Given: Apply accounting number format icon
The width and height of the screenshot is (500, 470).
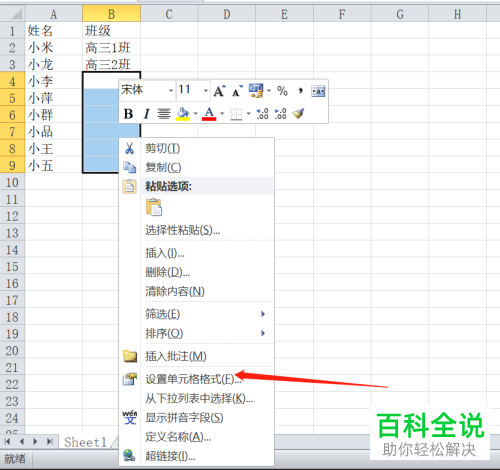Looking at the screenshot, I should [x=256, y=91].
